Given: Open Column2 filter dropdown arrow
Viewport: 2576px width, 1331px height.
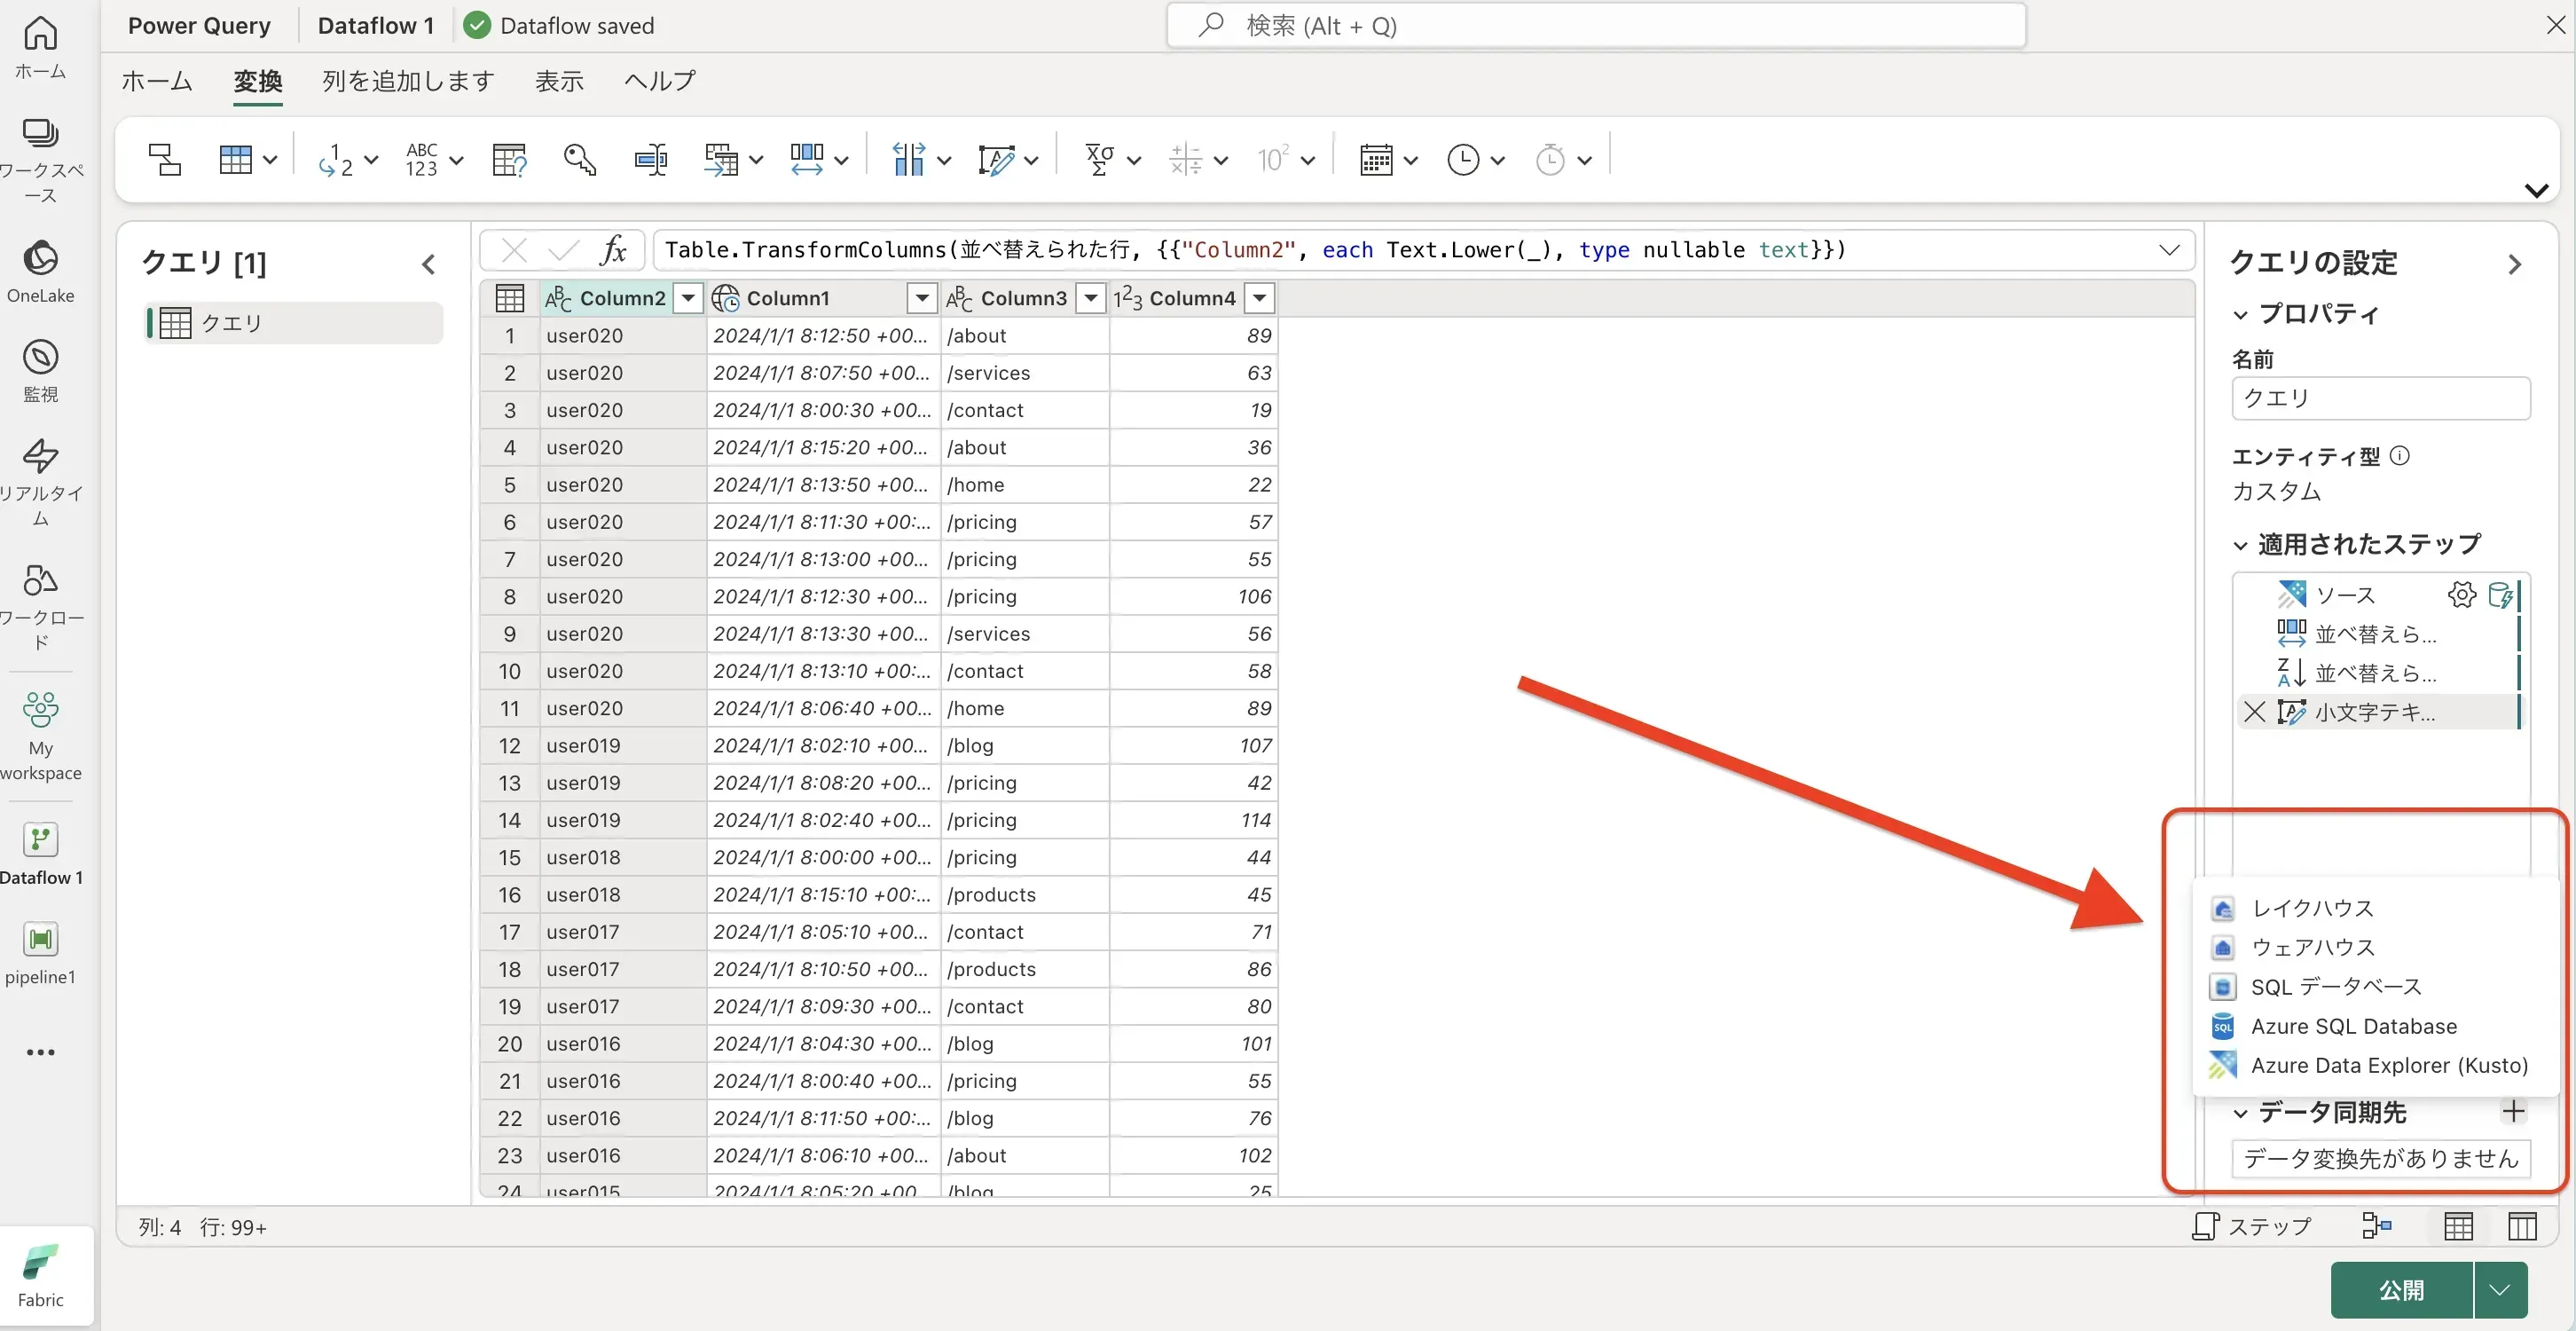Looking at the screenshot, I should pyautogui.click(x=688, y=298).
